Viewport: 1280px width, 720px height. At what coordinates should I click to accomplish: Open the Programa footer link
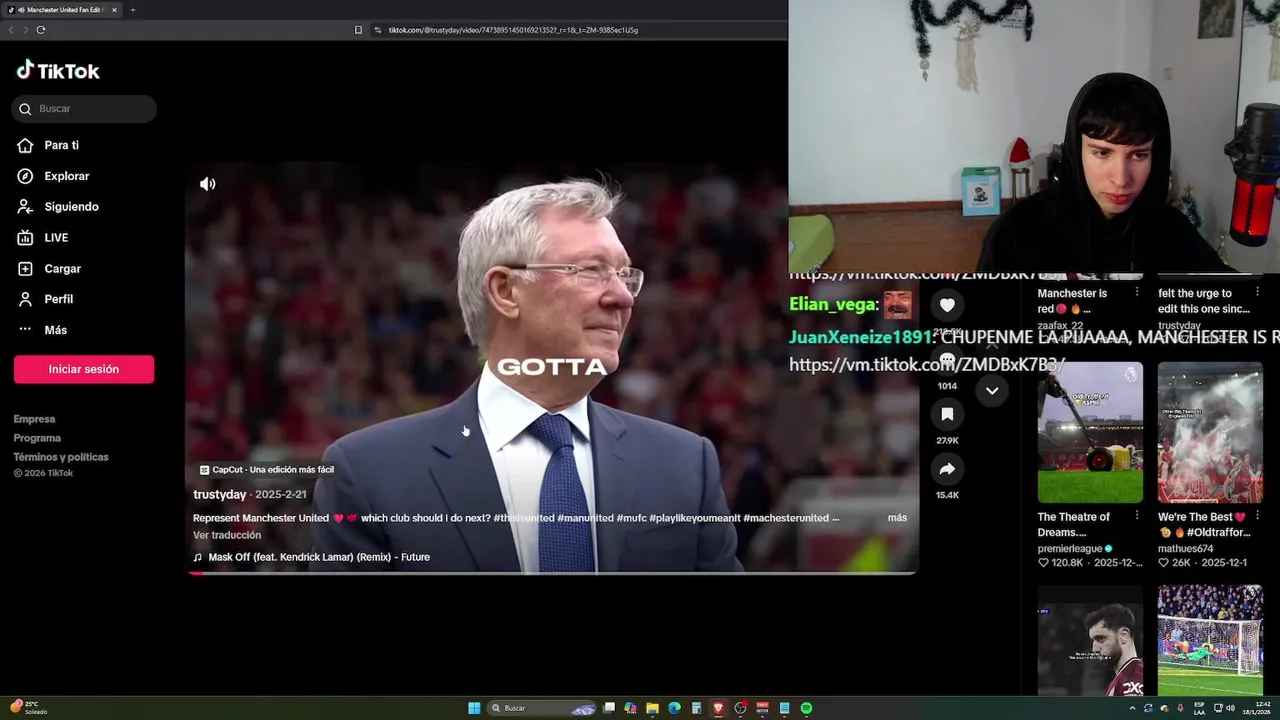click(x=37, y=438)
